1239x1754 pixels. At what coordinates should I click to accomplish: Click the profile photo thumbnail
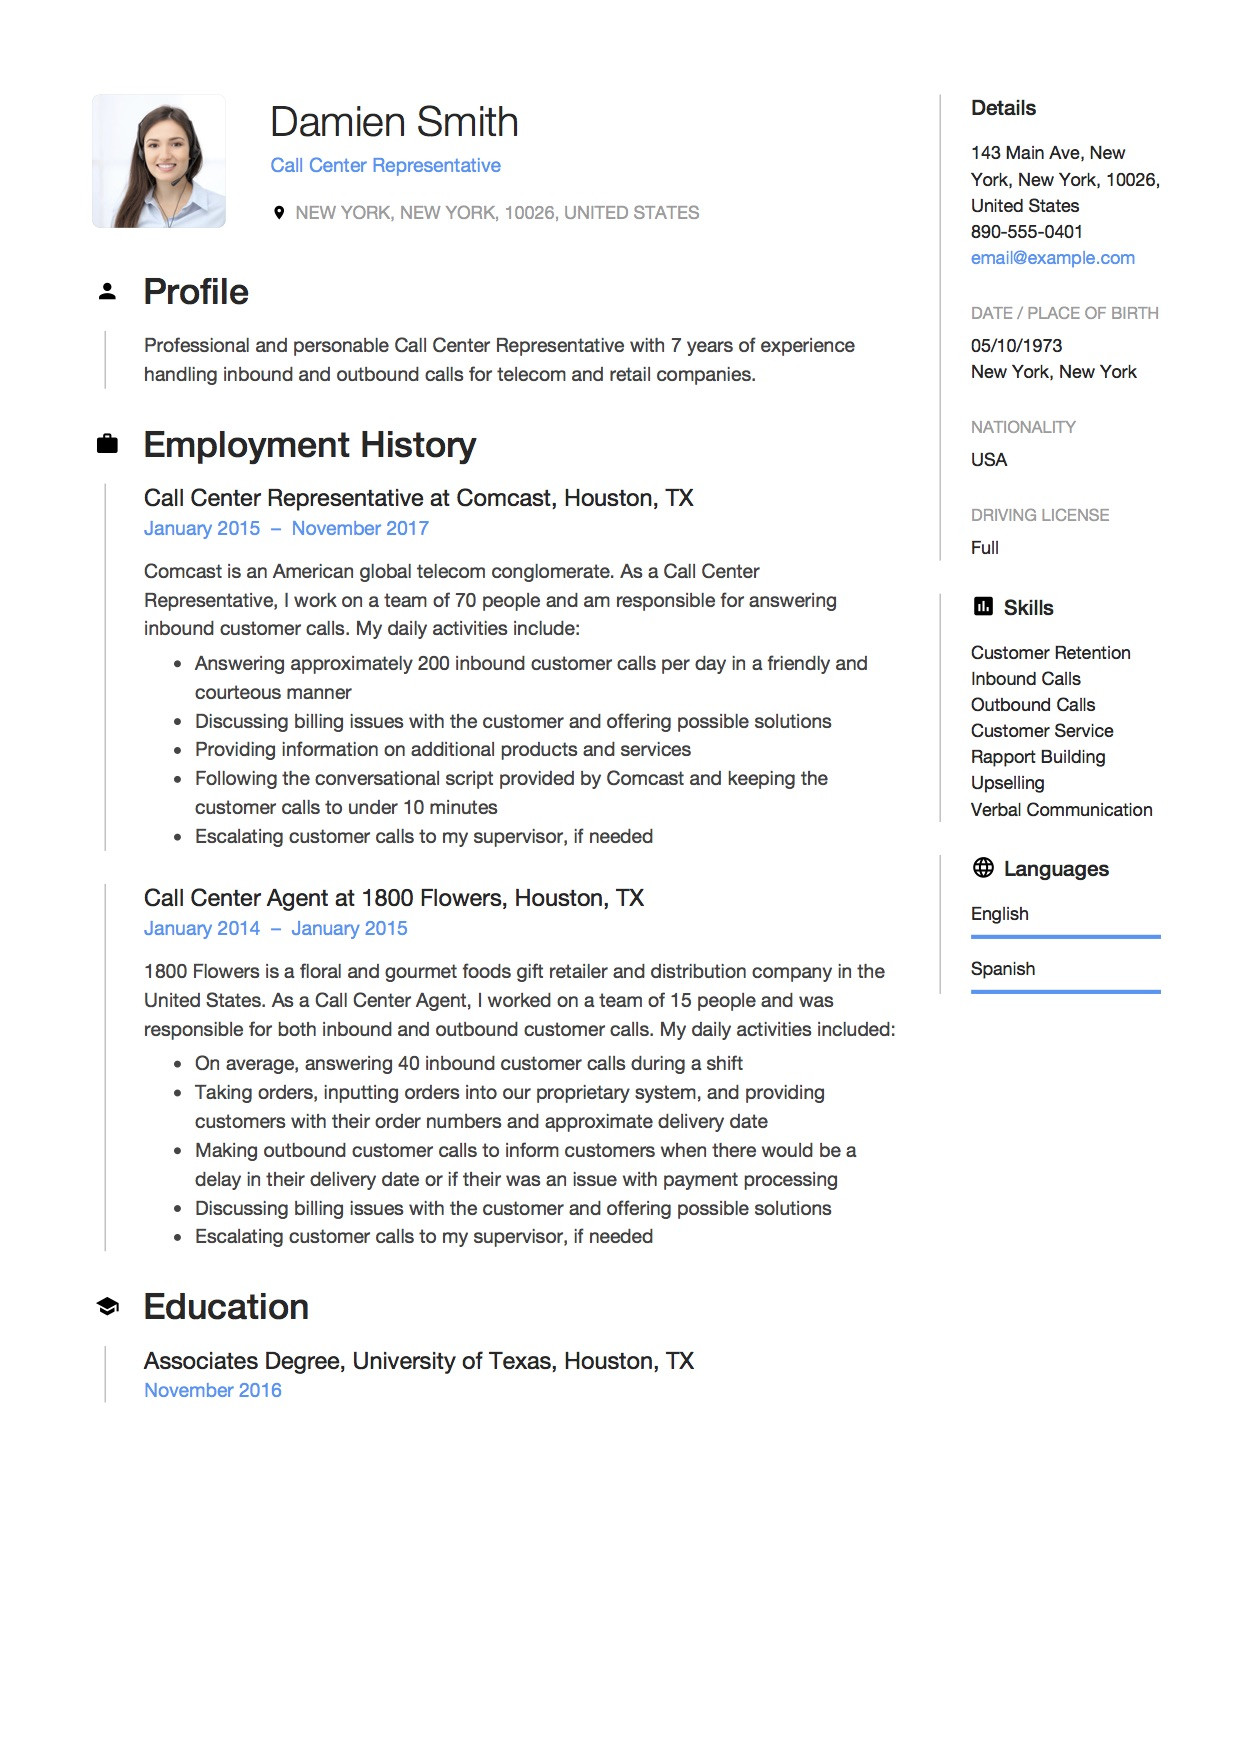159,161
